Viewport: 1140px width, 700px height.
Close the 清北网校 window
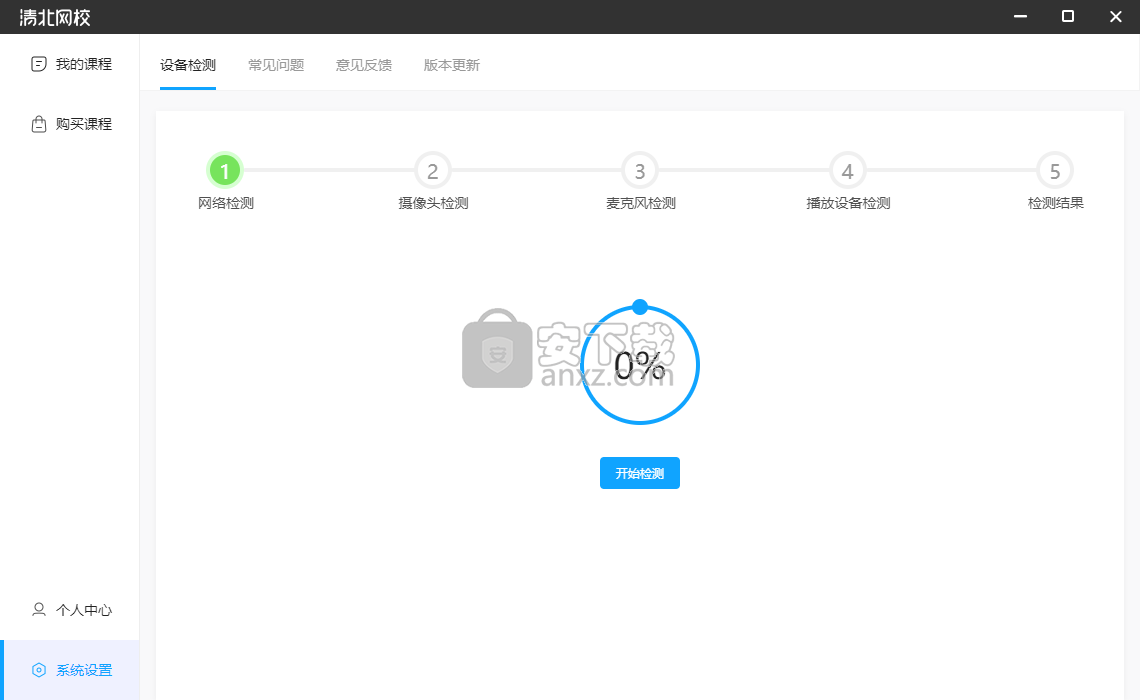coord(1115,16)
